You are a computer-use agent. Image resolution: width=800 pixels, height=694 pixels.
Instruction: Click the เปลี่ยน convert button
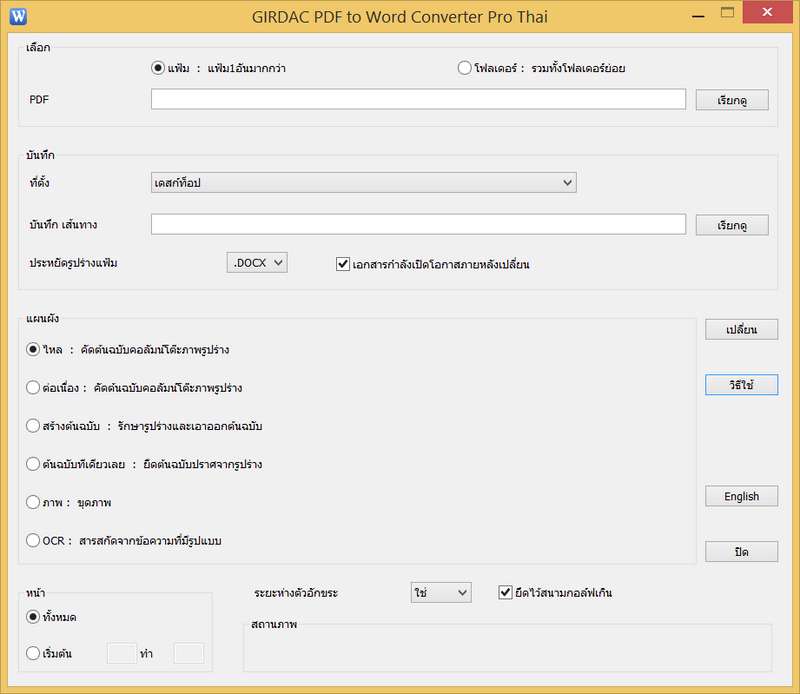click(741, 330)
